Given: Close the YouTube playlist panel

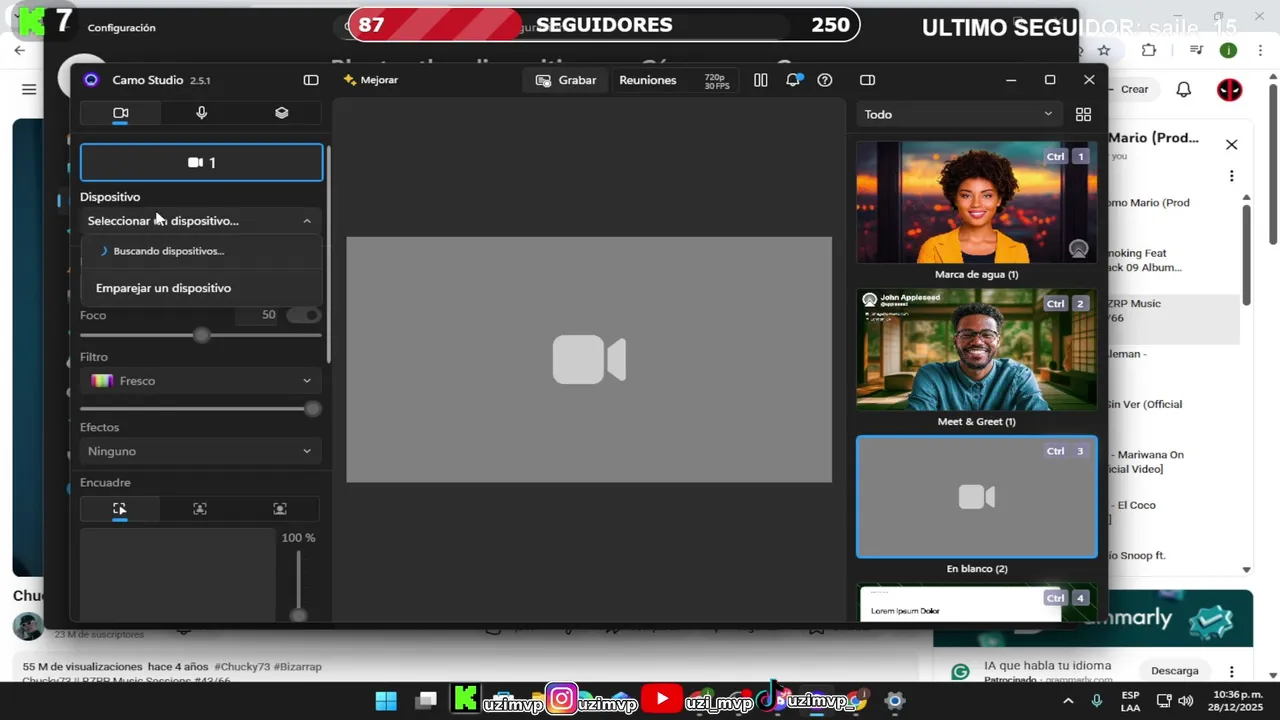Looking at the screenshot, I should pos(1232,144).
